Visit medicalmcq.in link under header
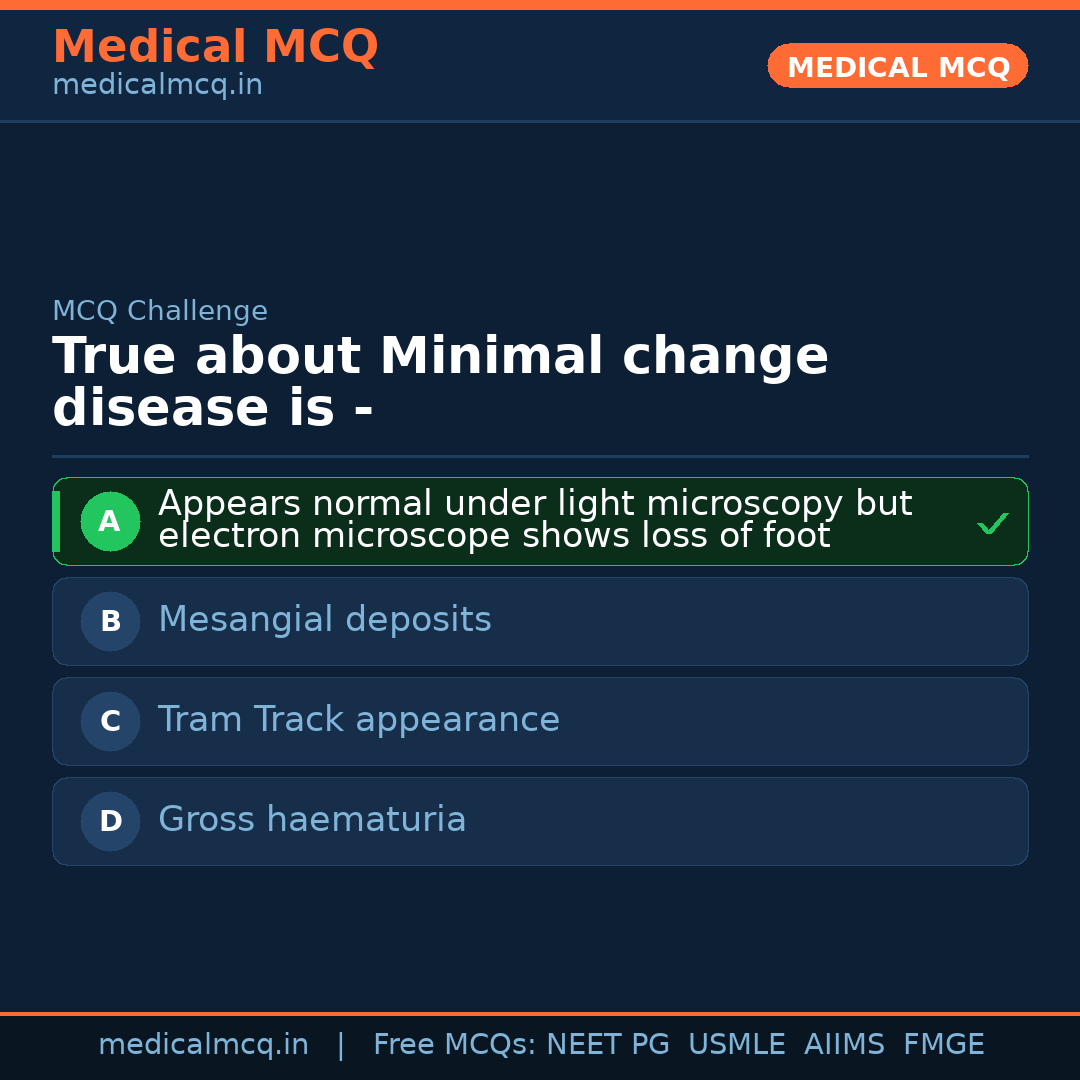Image resolution: width=1080 pixels, height=1080 pixels. [157, 86]
